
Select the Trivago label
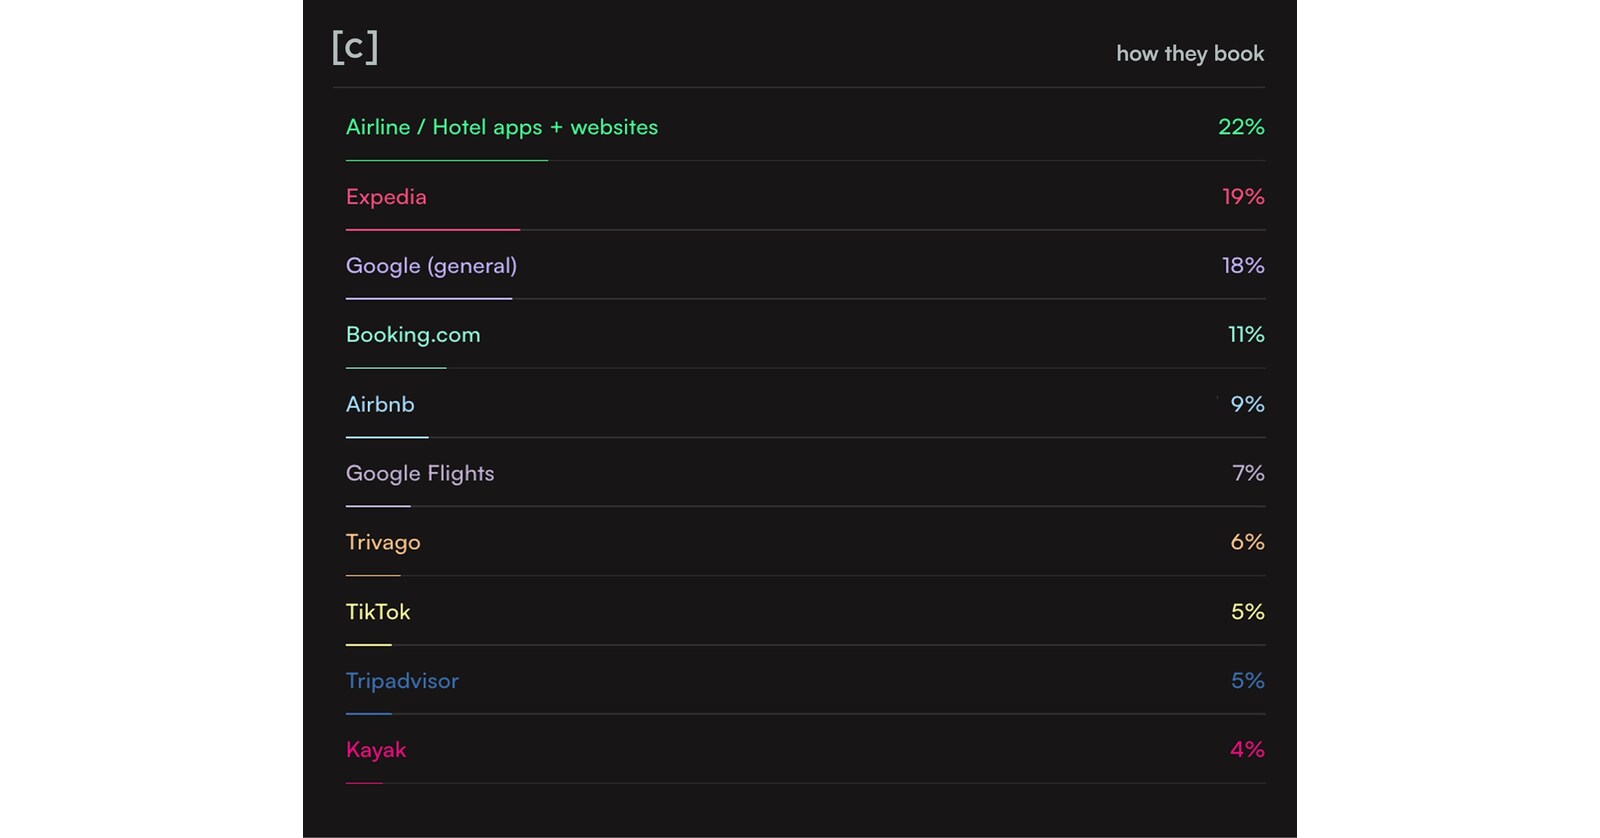pyautogui.click(x=383, y=543)
